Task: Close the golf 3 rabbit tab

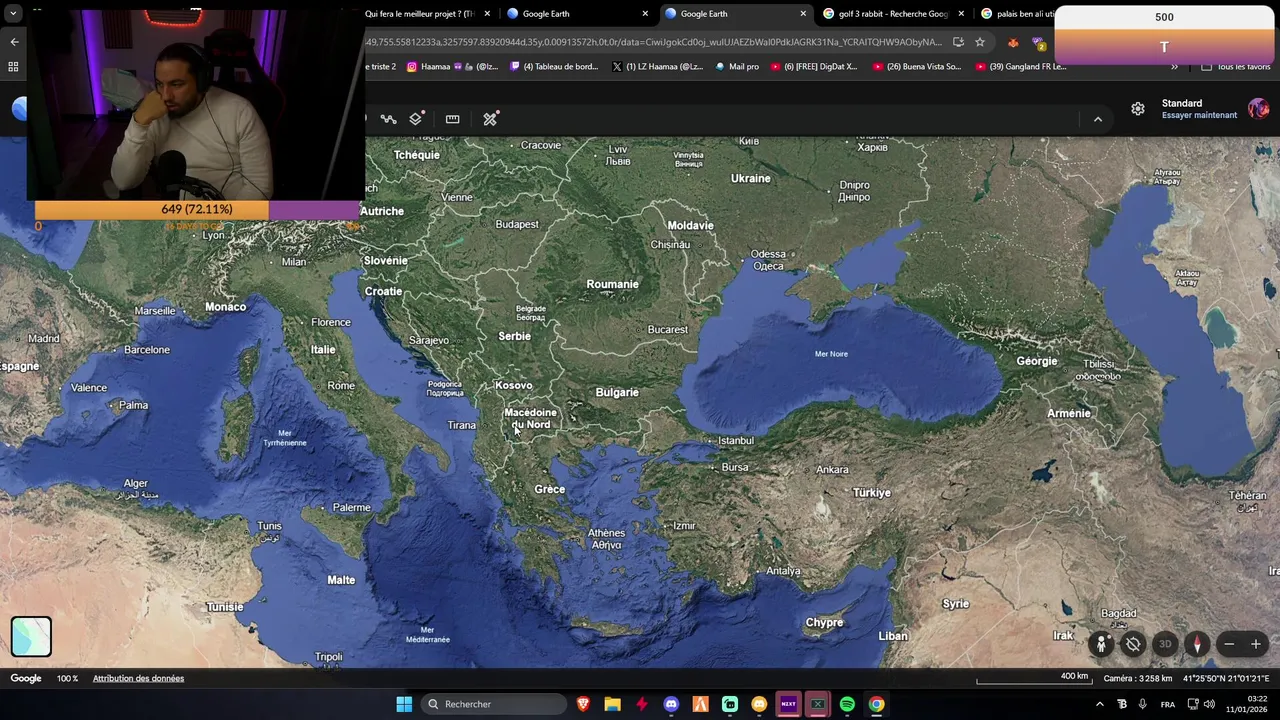Action: pyautogui.click(x=961, y=14)
